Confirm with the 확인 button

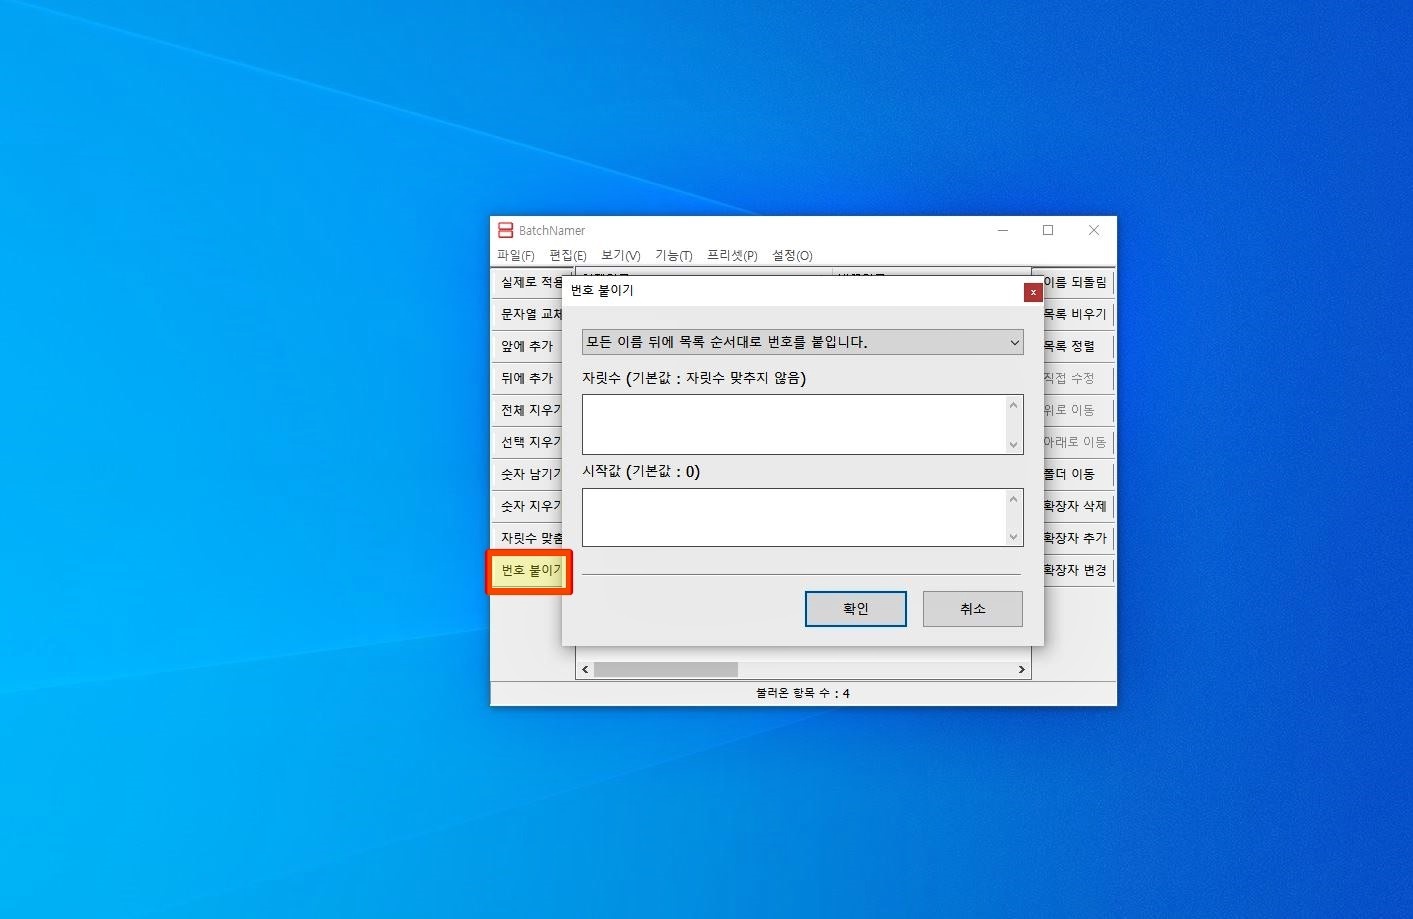coord(856,609)
